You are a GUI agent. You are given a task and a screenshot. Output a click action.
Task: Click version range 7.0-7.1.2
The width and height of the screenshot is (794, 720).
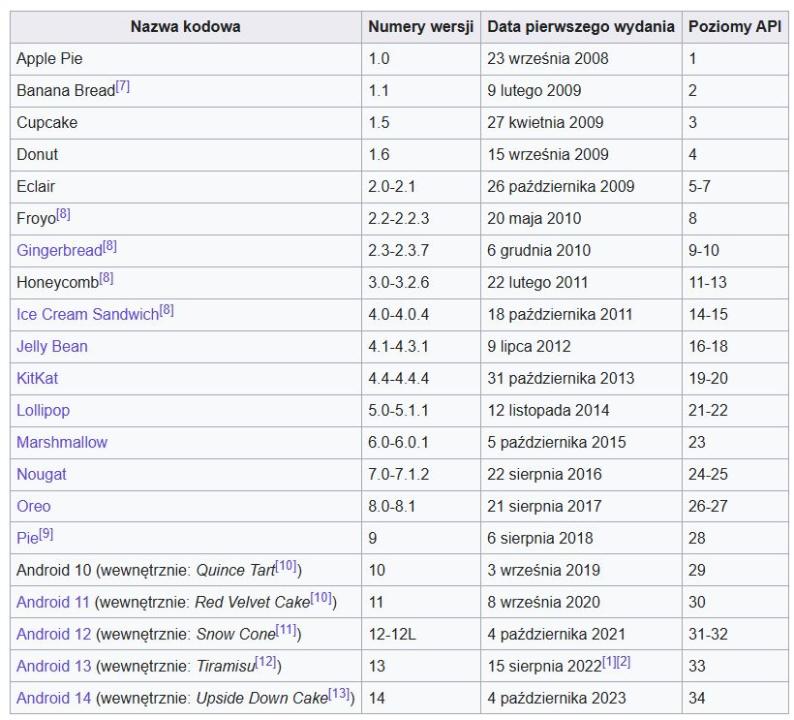399,474
